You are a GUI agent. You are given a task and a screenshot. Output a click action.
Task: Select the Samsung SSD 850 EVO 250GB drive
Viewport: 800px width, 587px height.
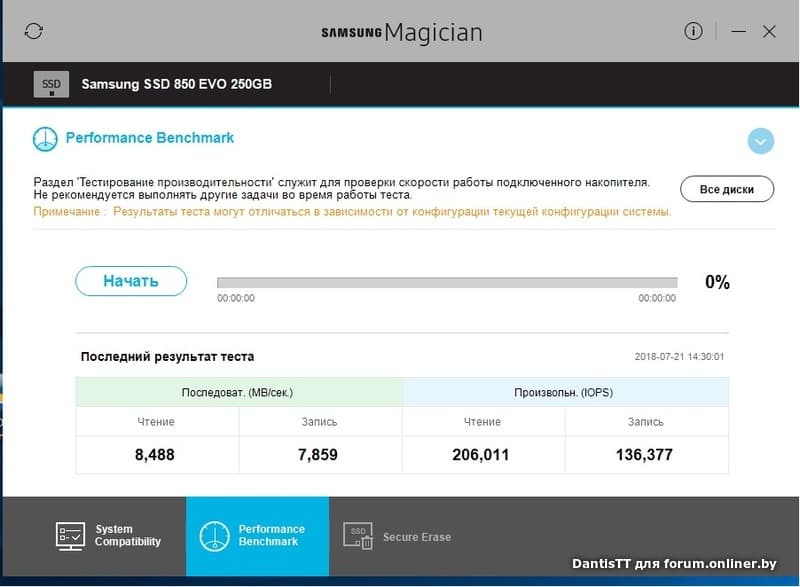coord(176,84)
